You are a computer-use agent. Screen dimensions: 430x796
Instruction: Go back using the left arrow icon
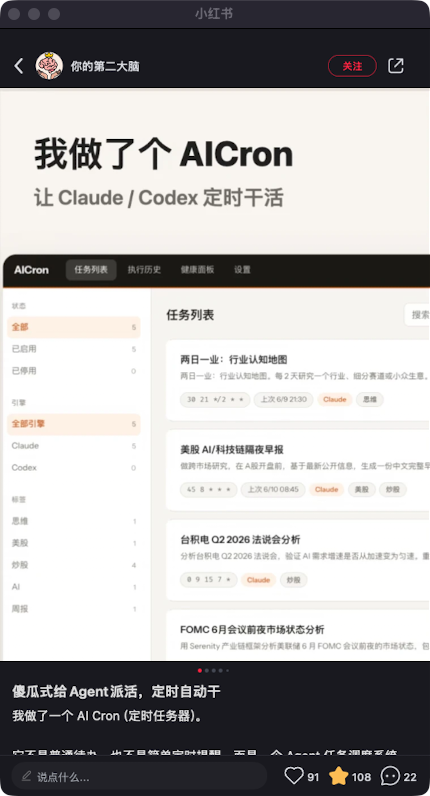(x=19, y=66)
